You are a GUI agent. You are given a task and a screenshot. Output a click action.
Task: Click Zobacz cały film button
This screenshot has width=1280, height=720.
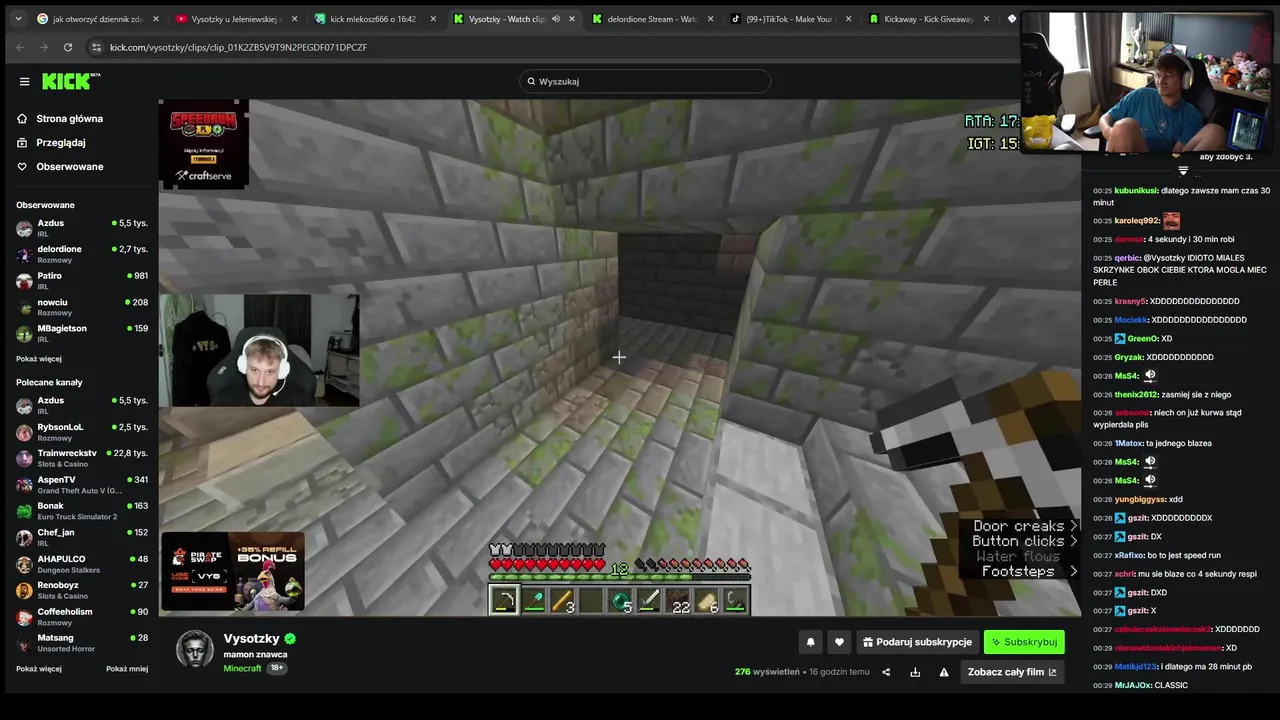(x=1011, y=672)
